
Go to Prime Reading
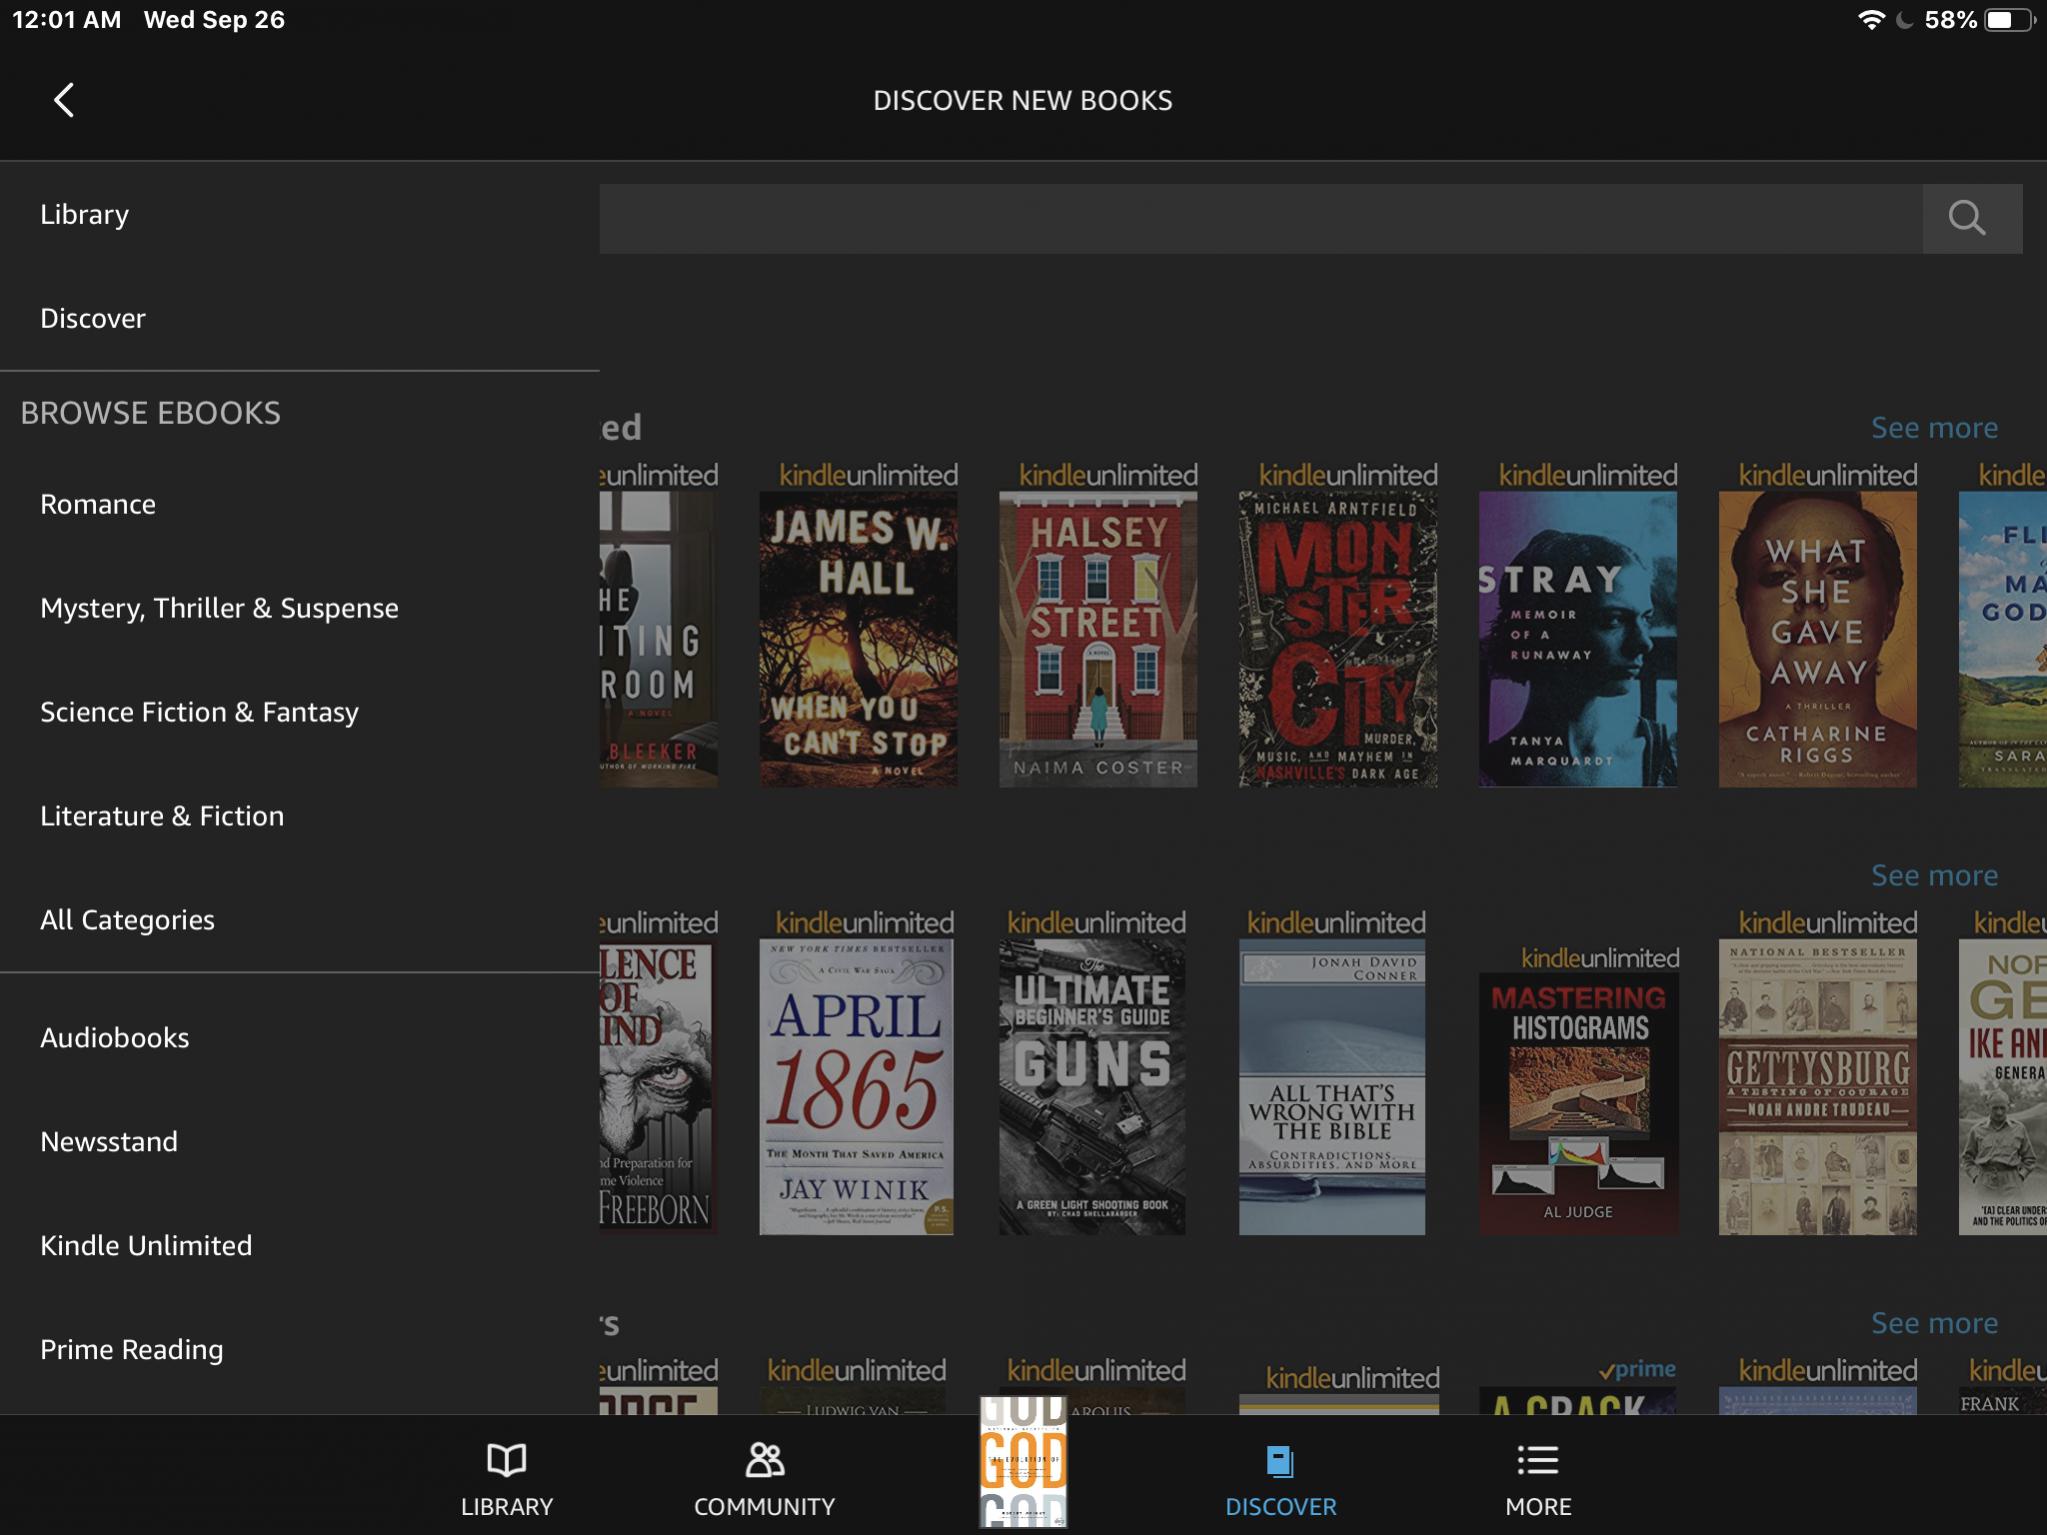[x=132, y=1350]
